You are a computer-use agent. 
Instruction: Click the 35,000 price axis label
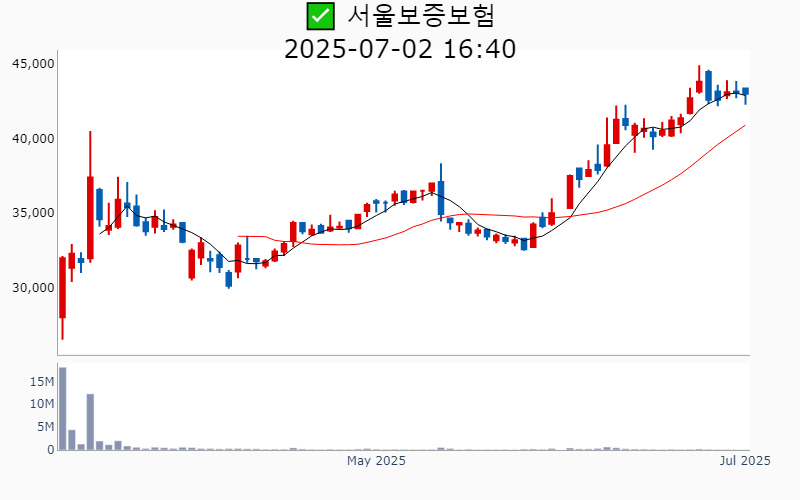34,213
